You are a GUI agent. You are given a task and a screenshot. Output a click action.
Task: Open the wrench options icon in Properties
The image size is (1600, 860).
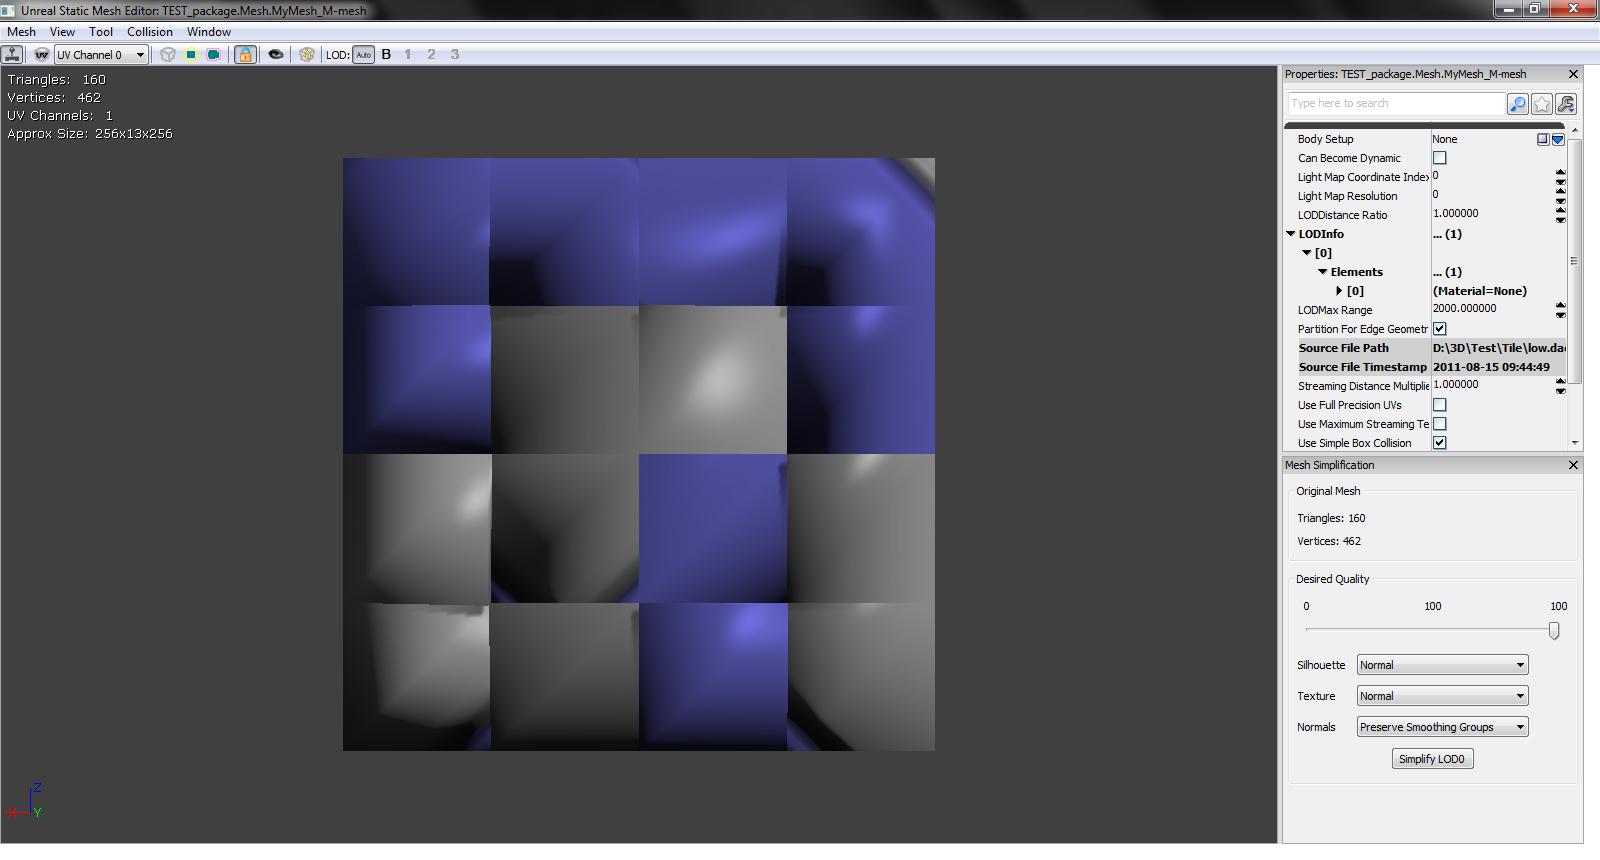(1566, 104)
